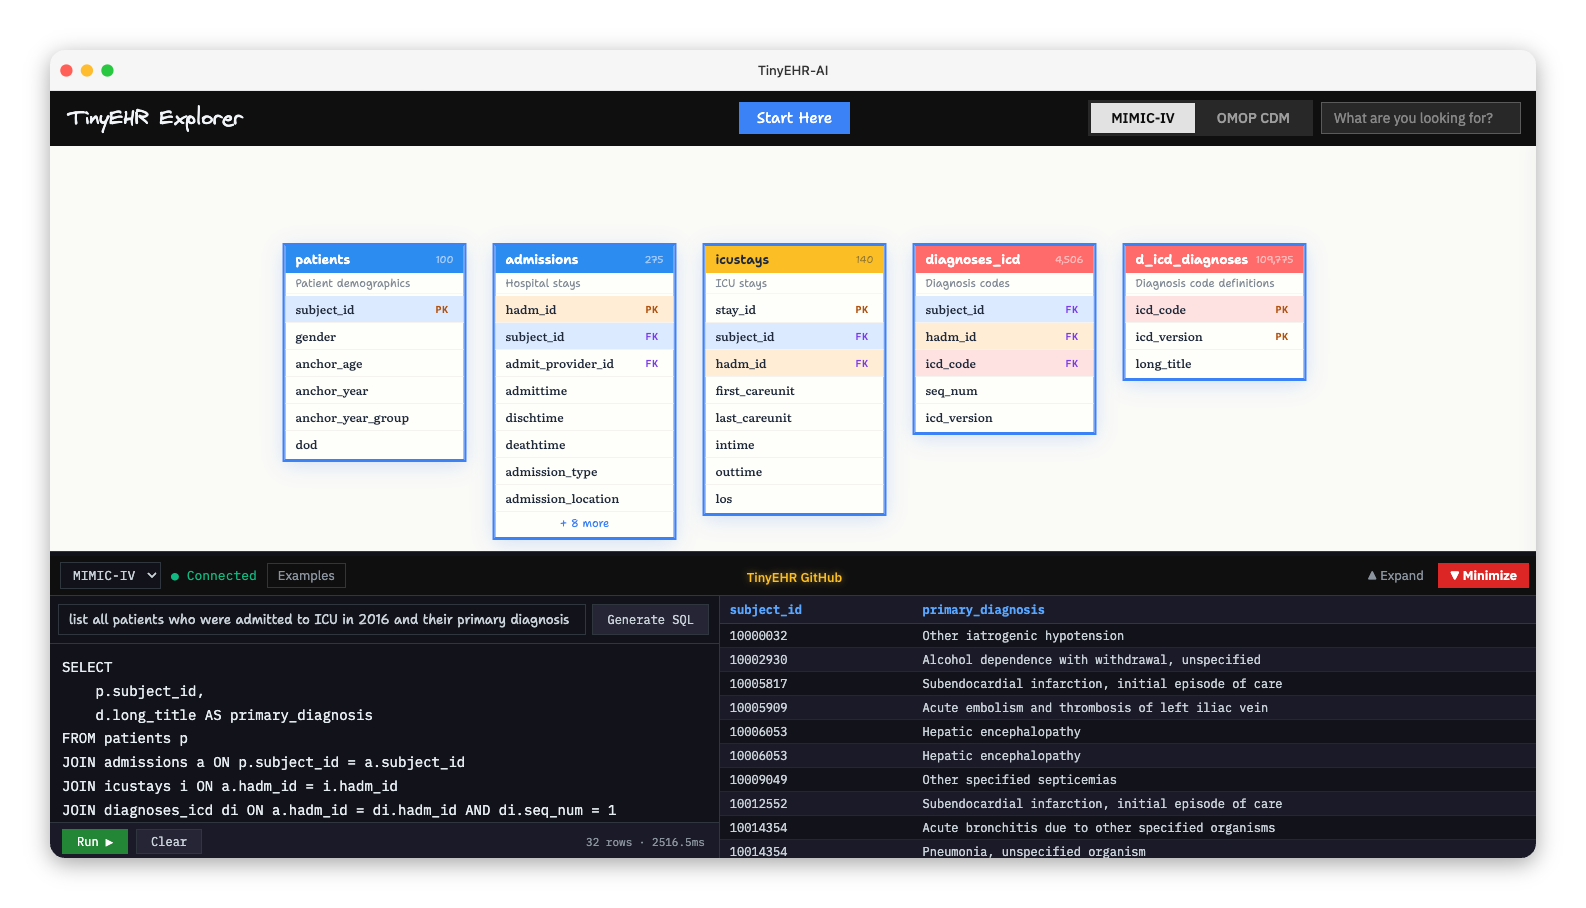Select anchor_year_group in patients
The image size is (1586, 908).
click(x=374, y=418)
